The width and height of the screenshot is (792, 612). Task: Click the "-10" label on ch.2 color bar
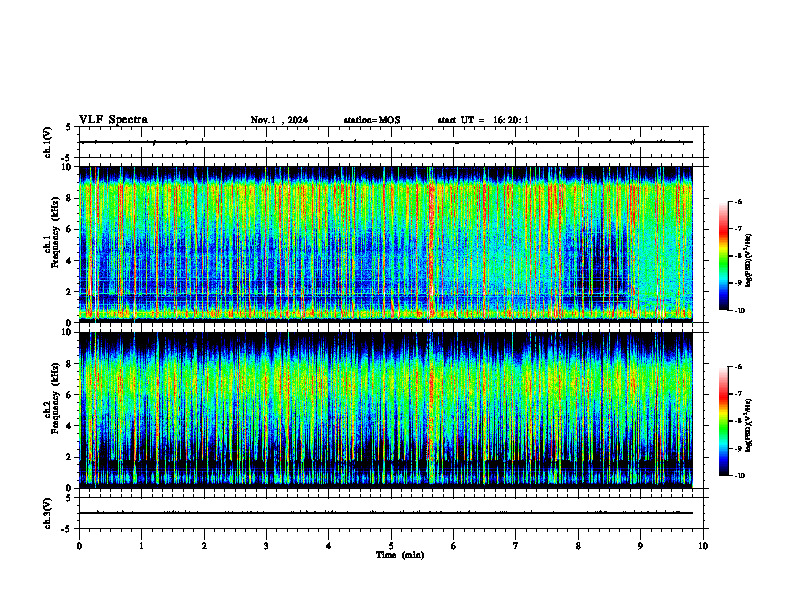click(x=739, y=475)
